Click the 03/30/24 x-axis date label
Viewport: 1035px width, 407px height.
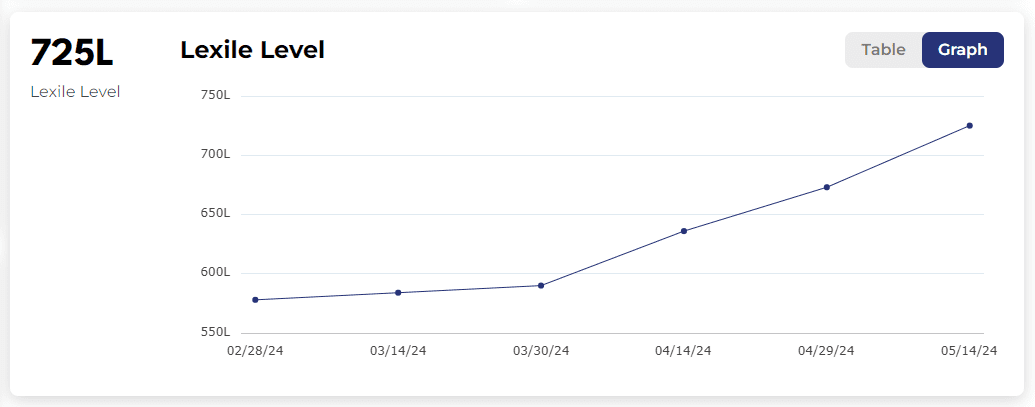click(541, 351)
